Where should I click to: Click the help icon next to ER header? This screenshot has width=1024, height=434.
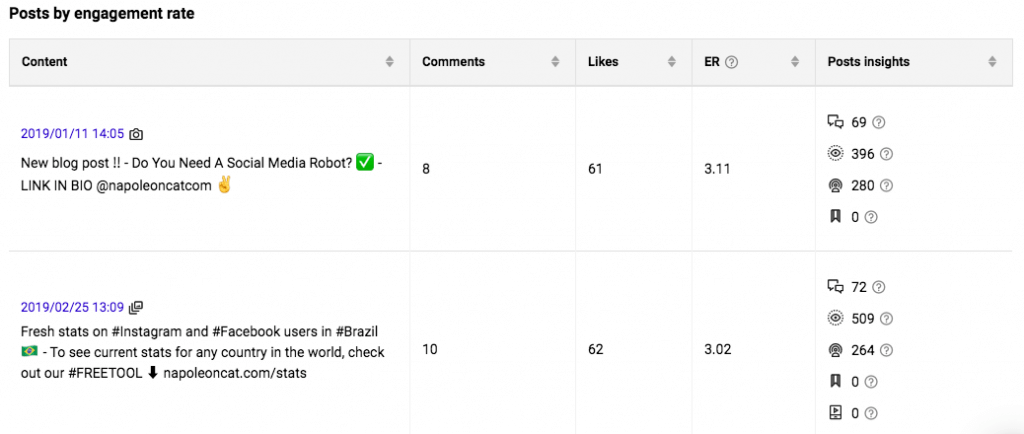(x=731, y=62)
